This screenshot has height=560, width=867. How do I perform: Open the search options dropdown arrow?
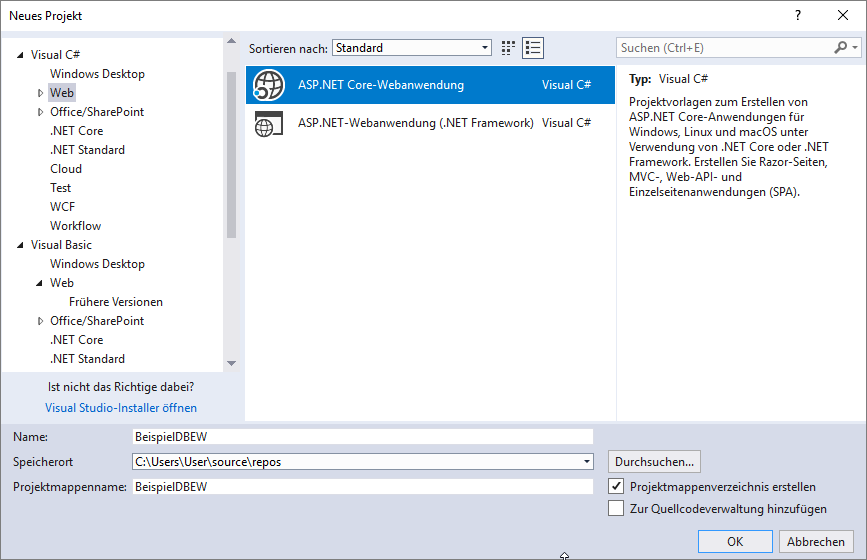pyautogui.click(x=855, y=48)
